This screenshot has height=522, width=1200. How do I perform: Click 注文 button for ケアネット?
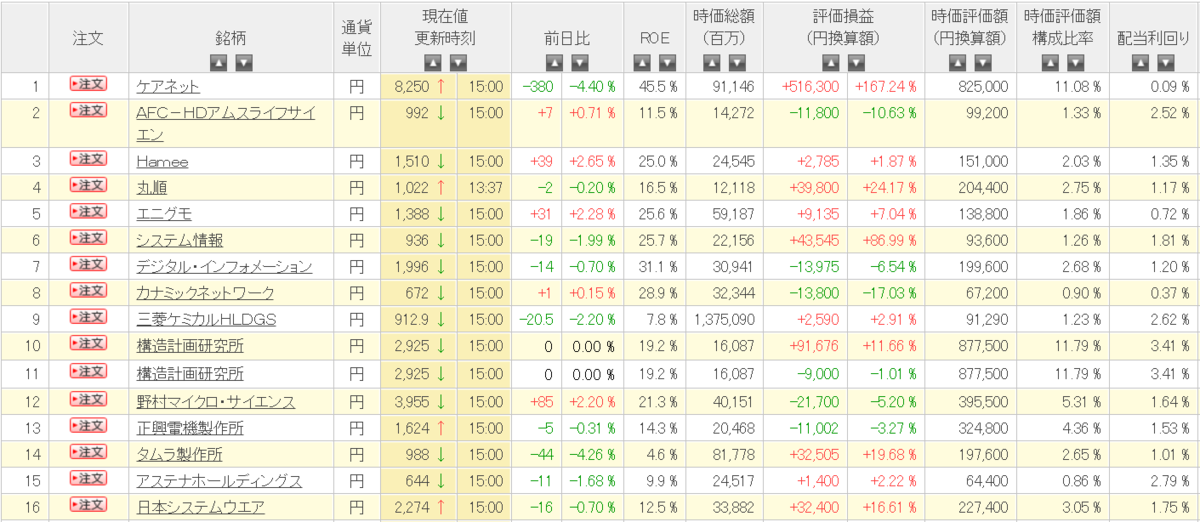[88, 85]
